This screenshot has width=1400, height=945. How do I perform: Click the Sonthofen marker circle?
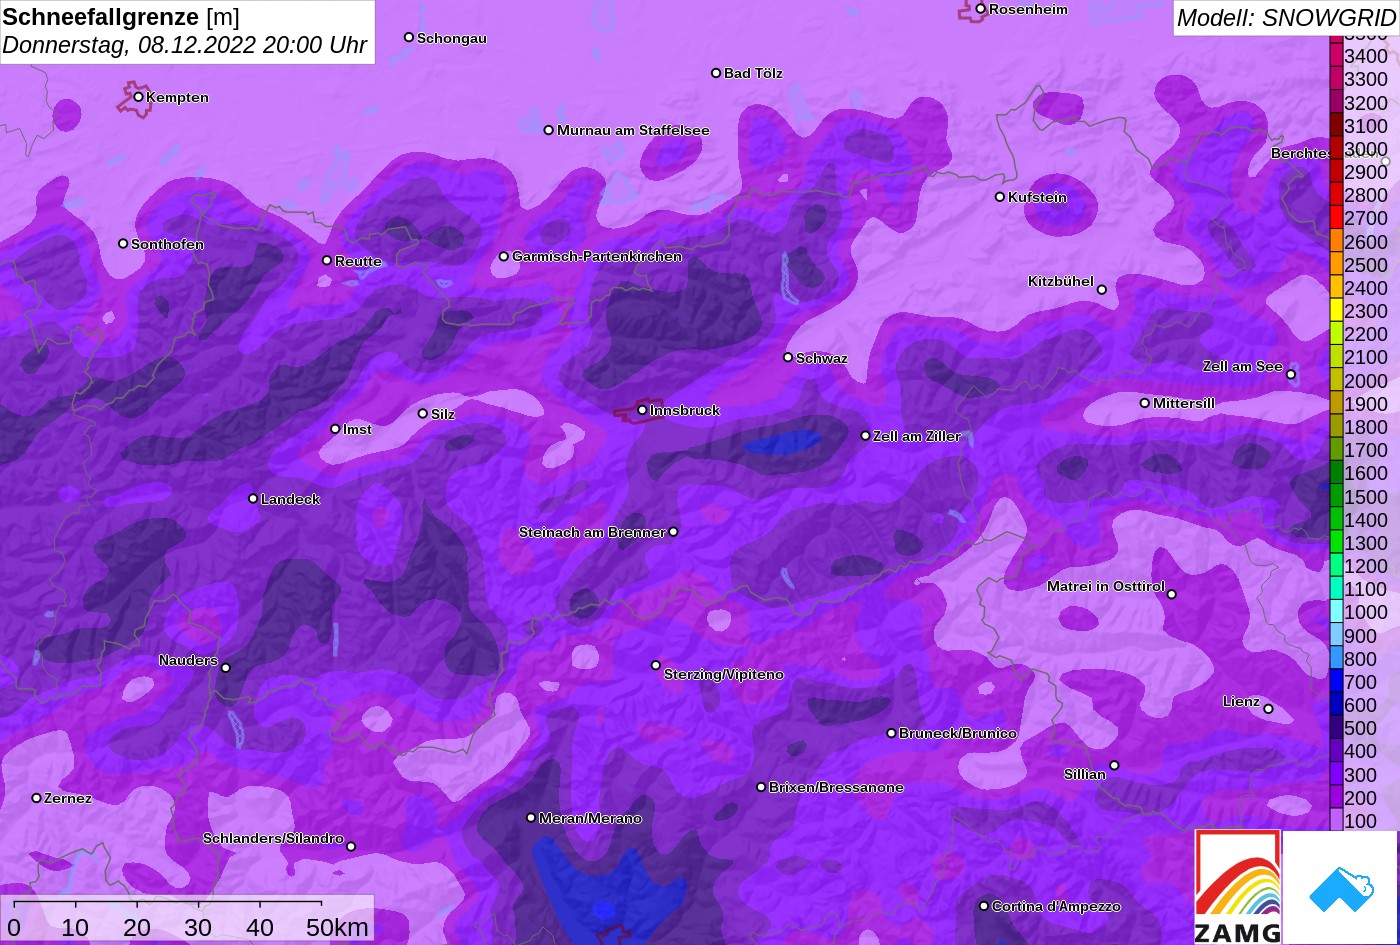point(123,244)
